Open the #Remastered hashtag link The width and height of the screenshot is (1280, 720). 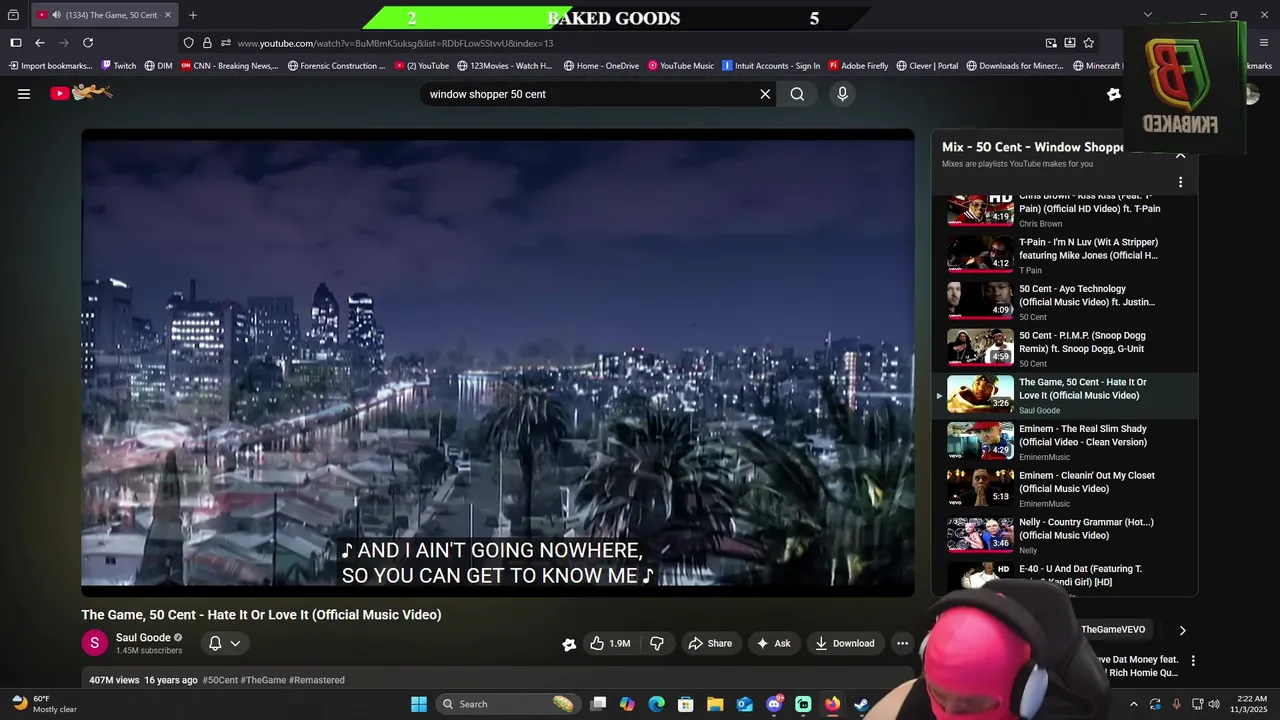[x=317, y=680]
